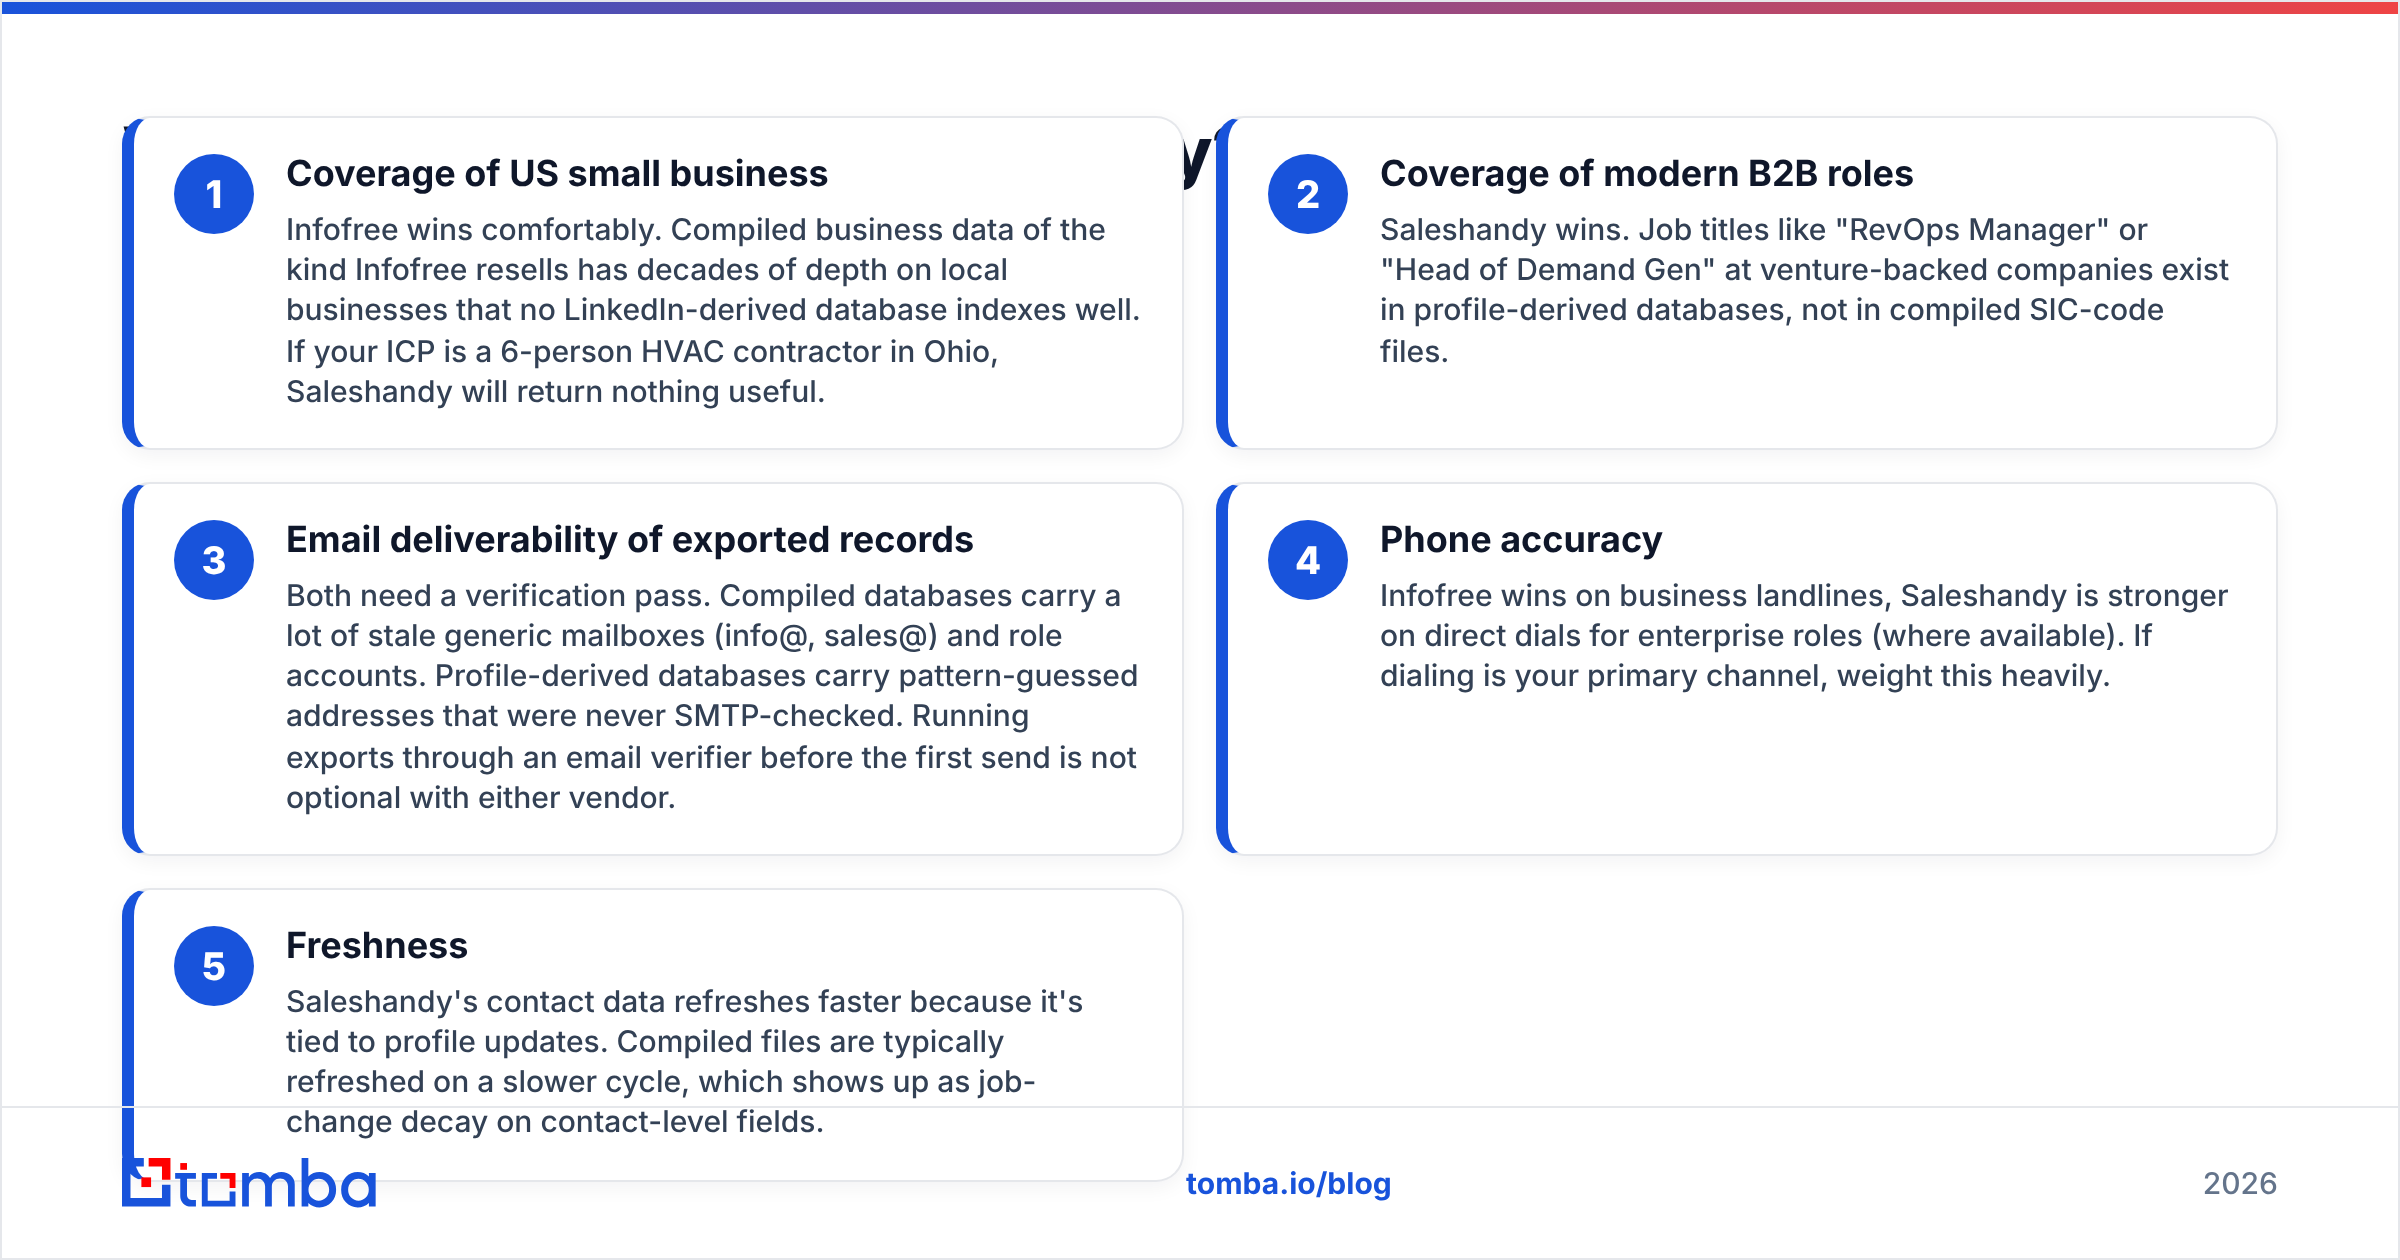Viewport: 2400px width, 1260px height.
Task: Click the tomba logo
Action: pos(249,1183)
